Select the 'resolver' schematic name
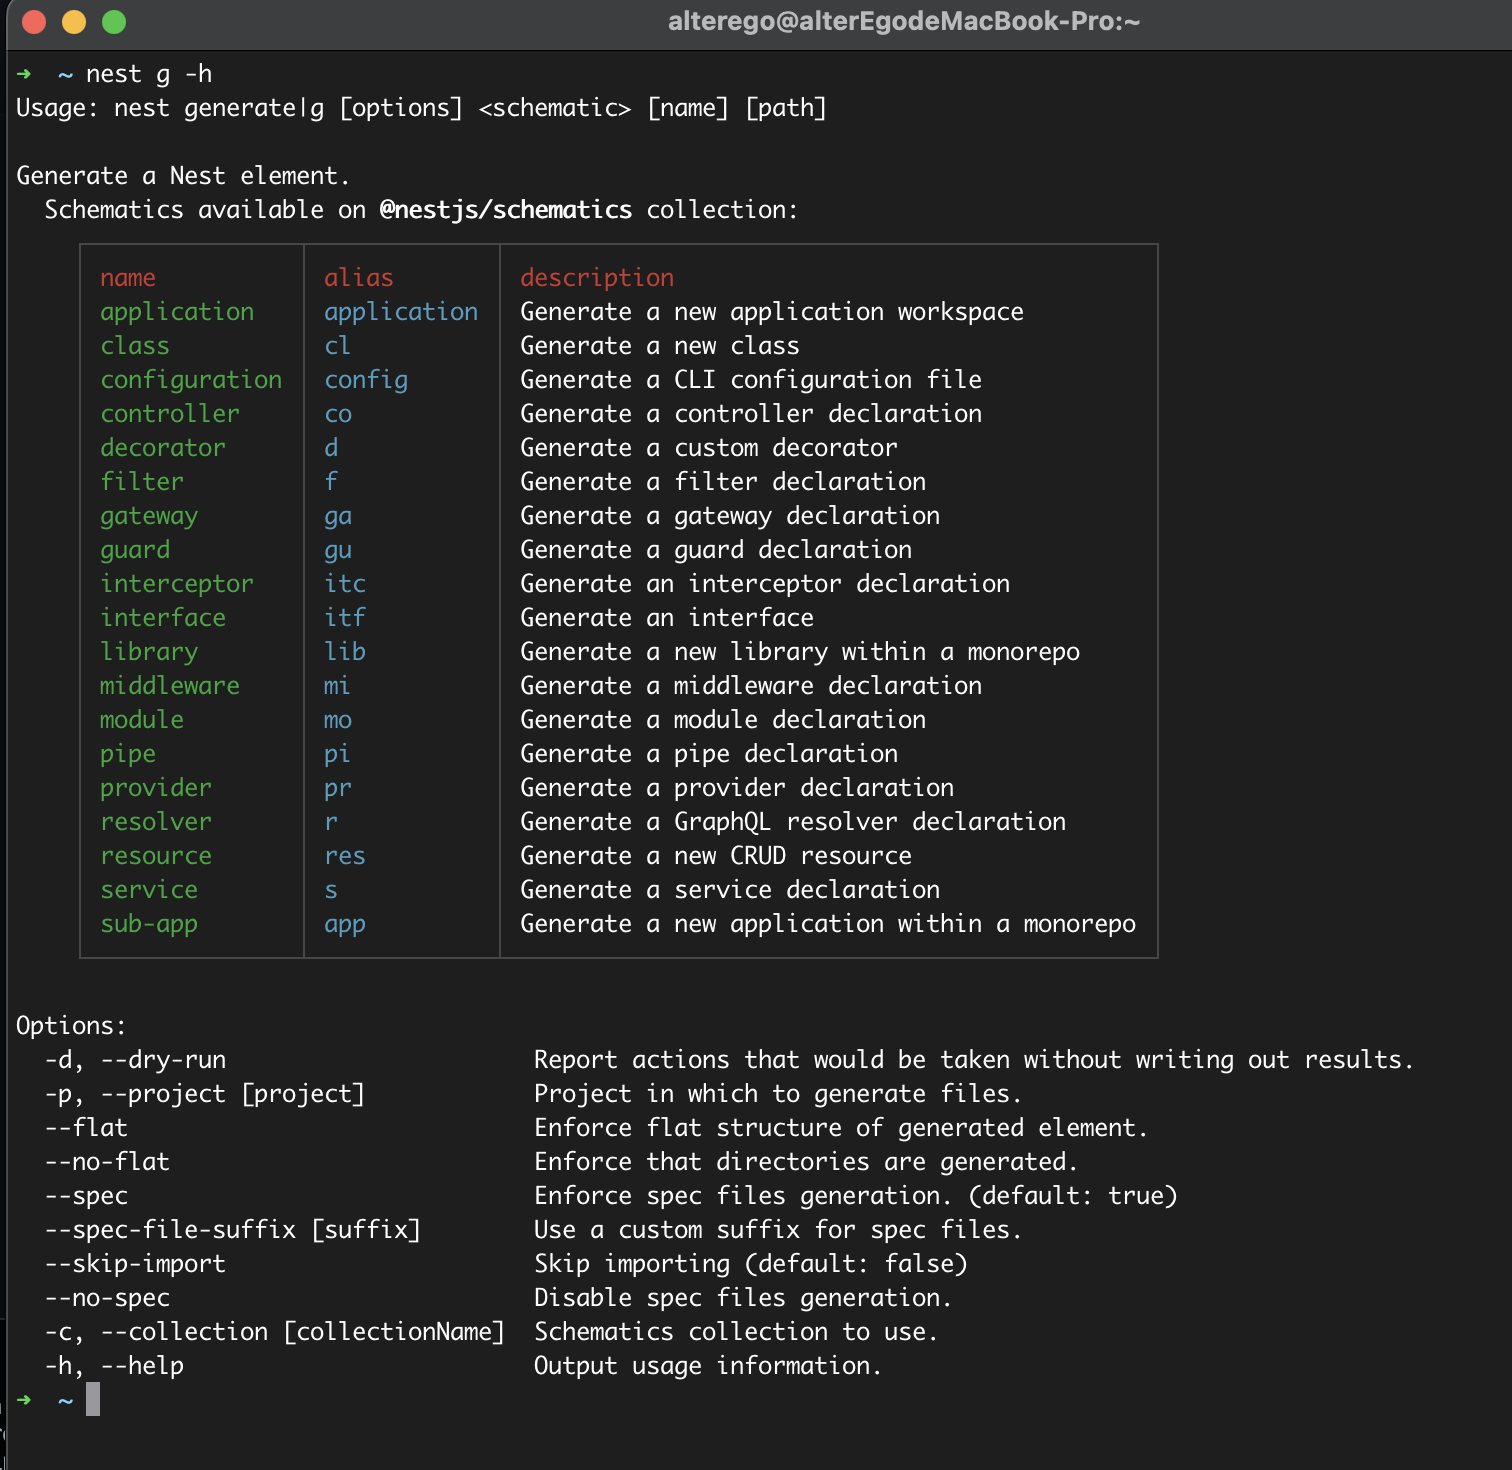The height and width of the screenshot is (1470, 1512). pyautogui.click(x=156, y=822)
